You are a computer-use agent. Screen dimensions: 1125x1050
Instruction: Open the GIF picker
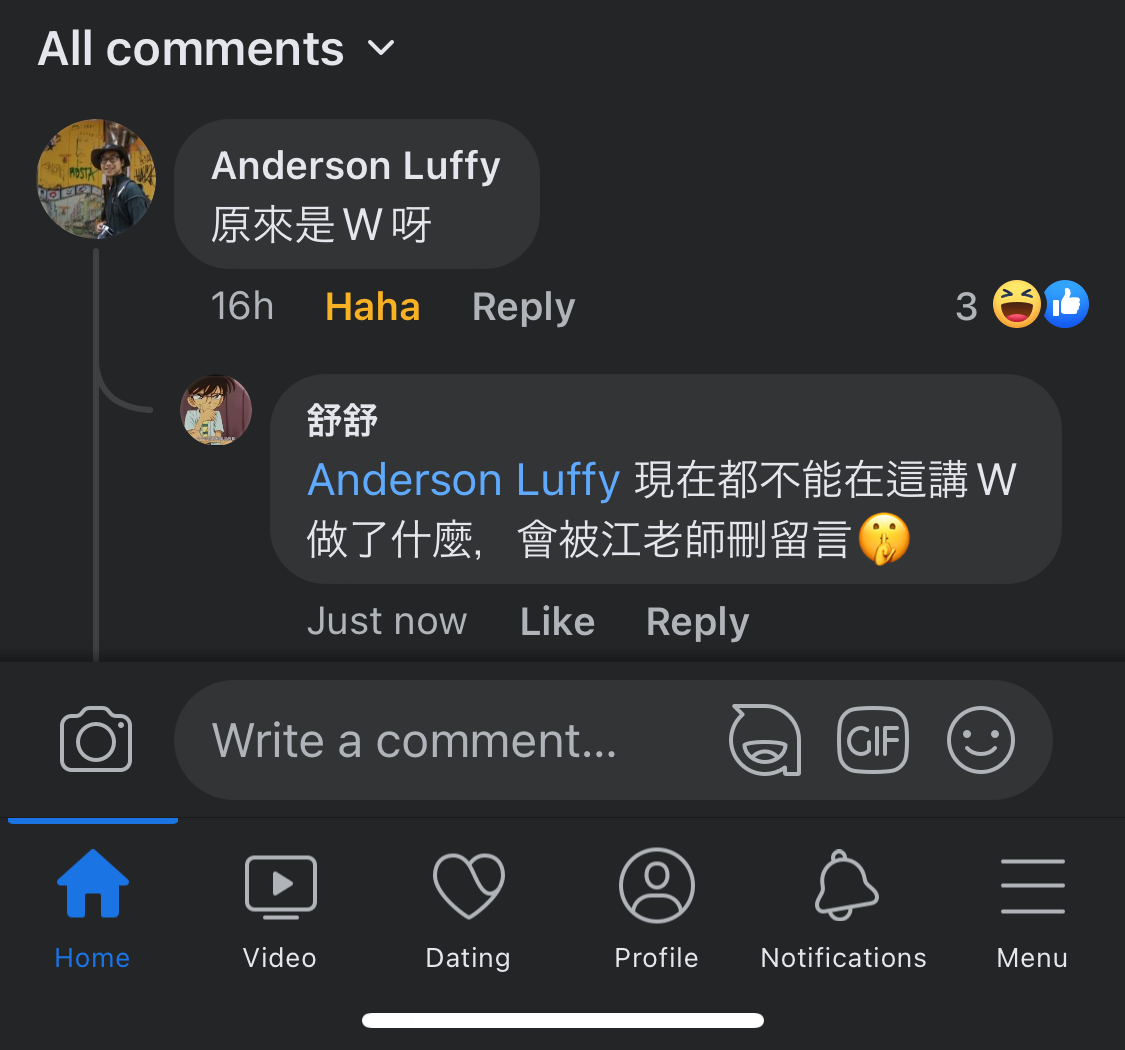872,740
